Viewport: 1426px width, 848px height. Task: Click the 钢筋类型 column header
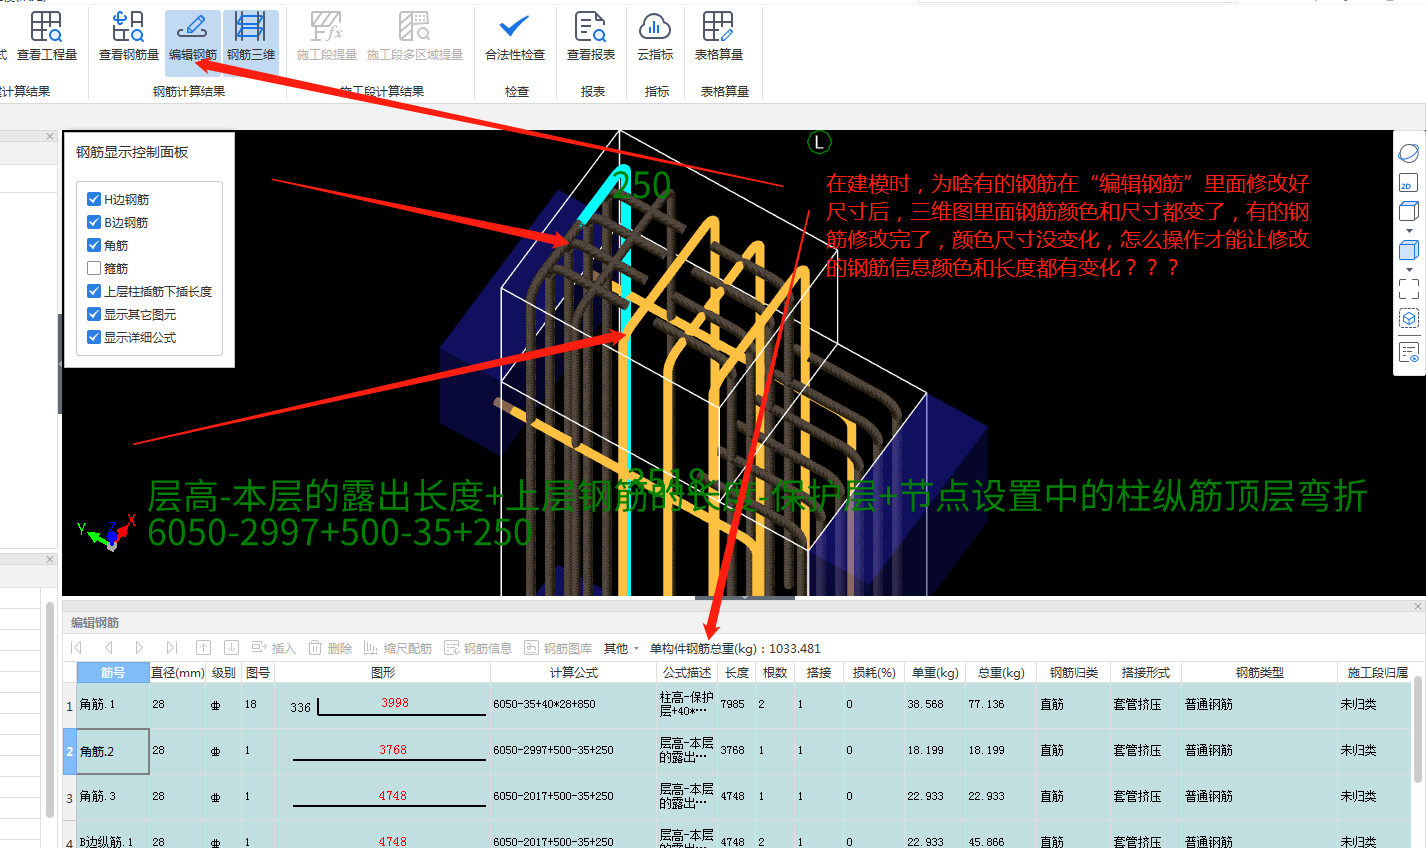[x=1259, y=673]
